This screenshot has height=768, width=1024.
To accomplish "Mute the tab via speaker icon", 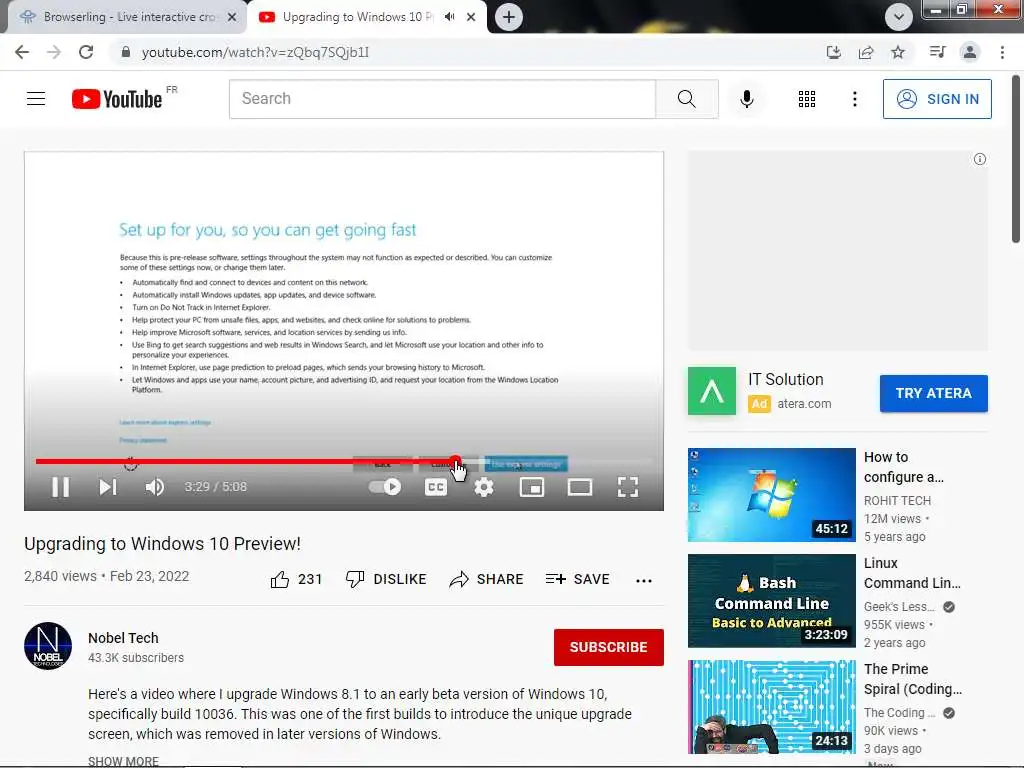I will 449,17.
